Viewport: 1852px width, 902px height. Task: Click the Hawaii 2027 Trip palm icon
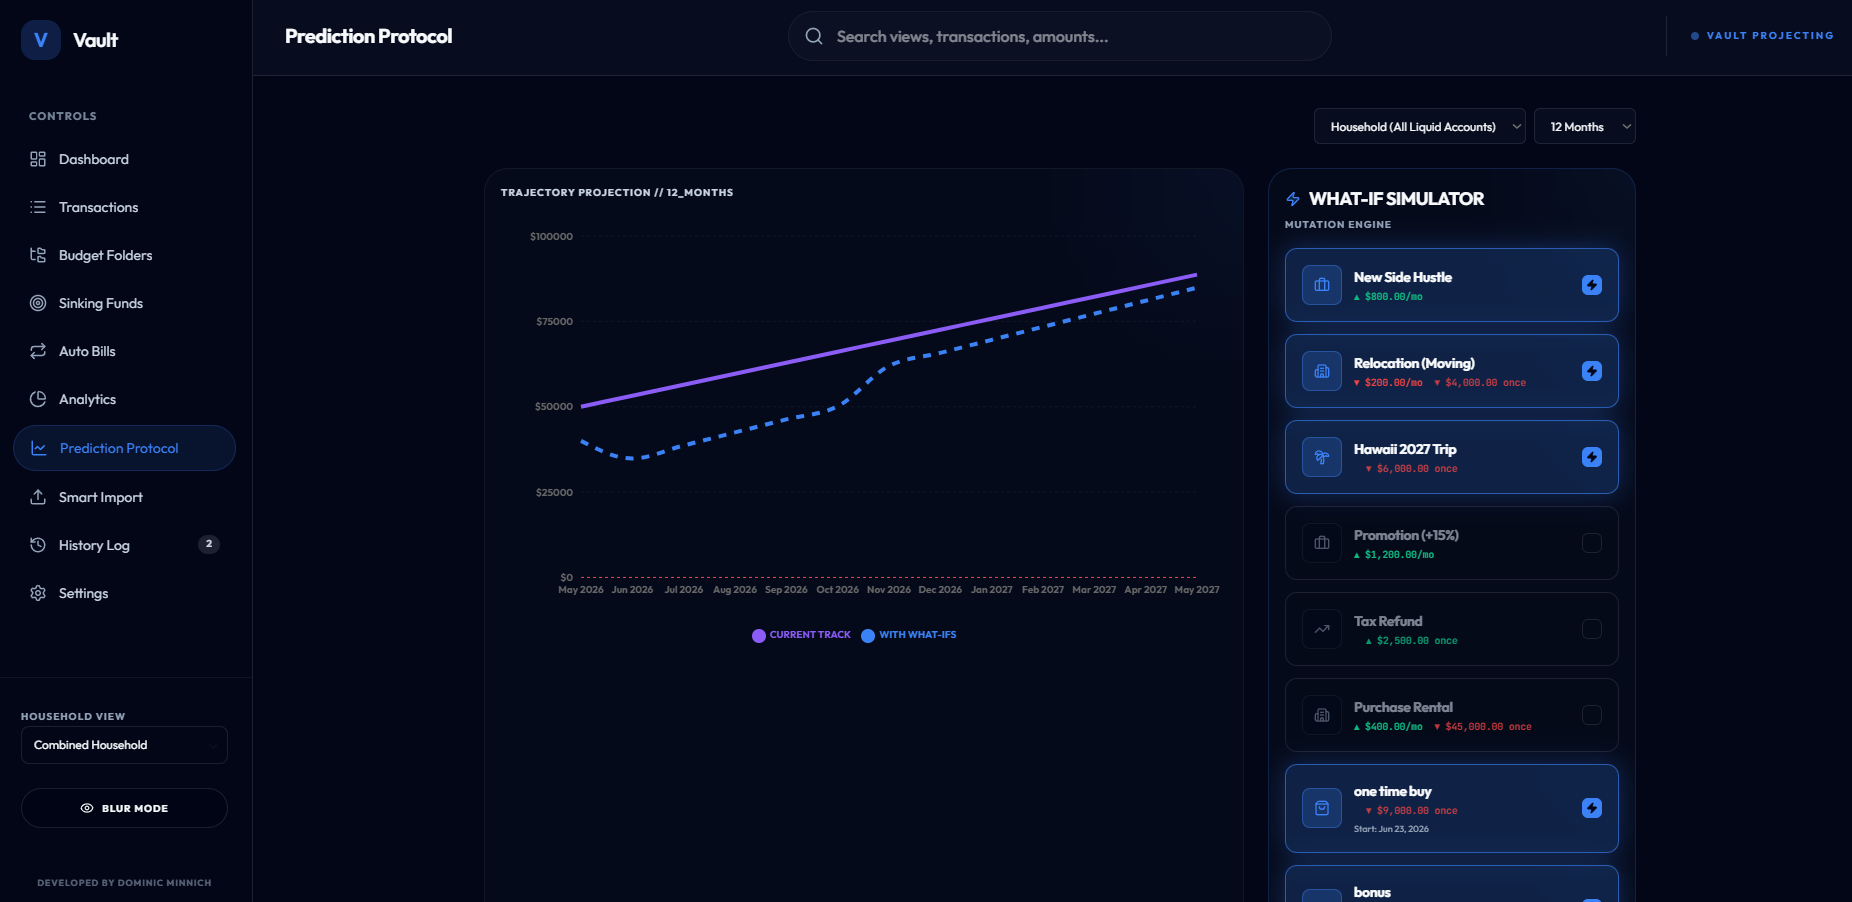pyautogui.click(x=1322, y=457)
